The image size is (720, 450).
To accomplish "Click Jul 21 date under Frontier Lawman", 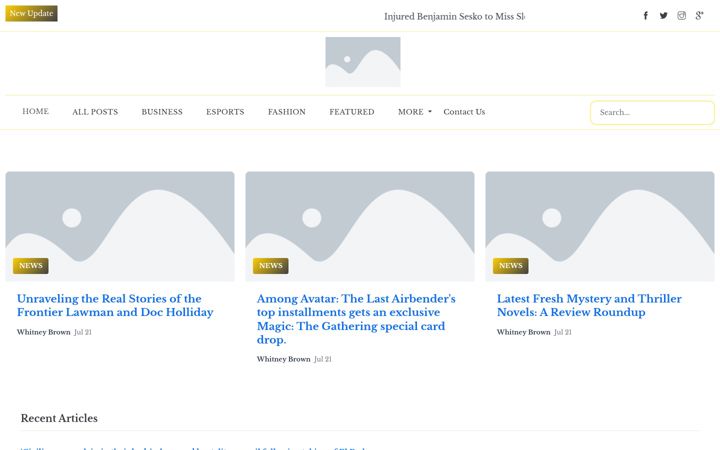I will click(x=83, y=332).
